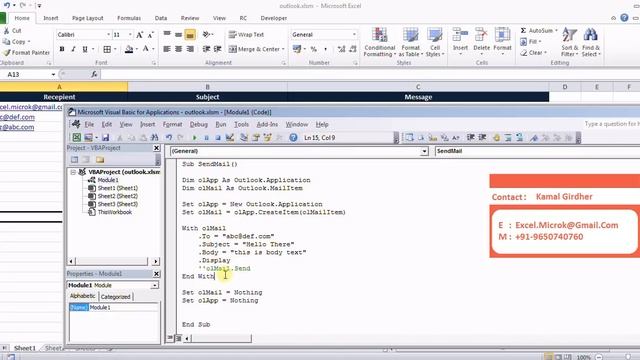The image size is (640, 360).
Task: Click the View Microsoft Excel icon in VBA toolbar
Action: click(x=77, y=138)
